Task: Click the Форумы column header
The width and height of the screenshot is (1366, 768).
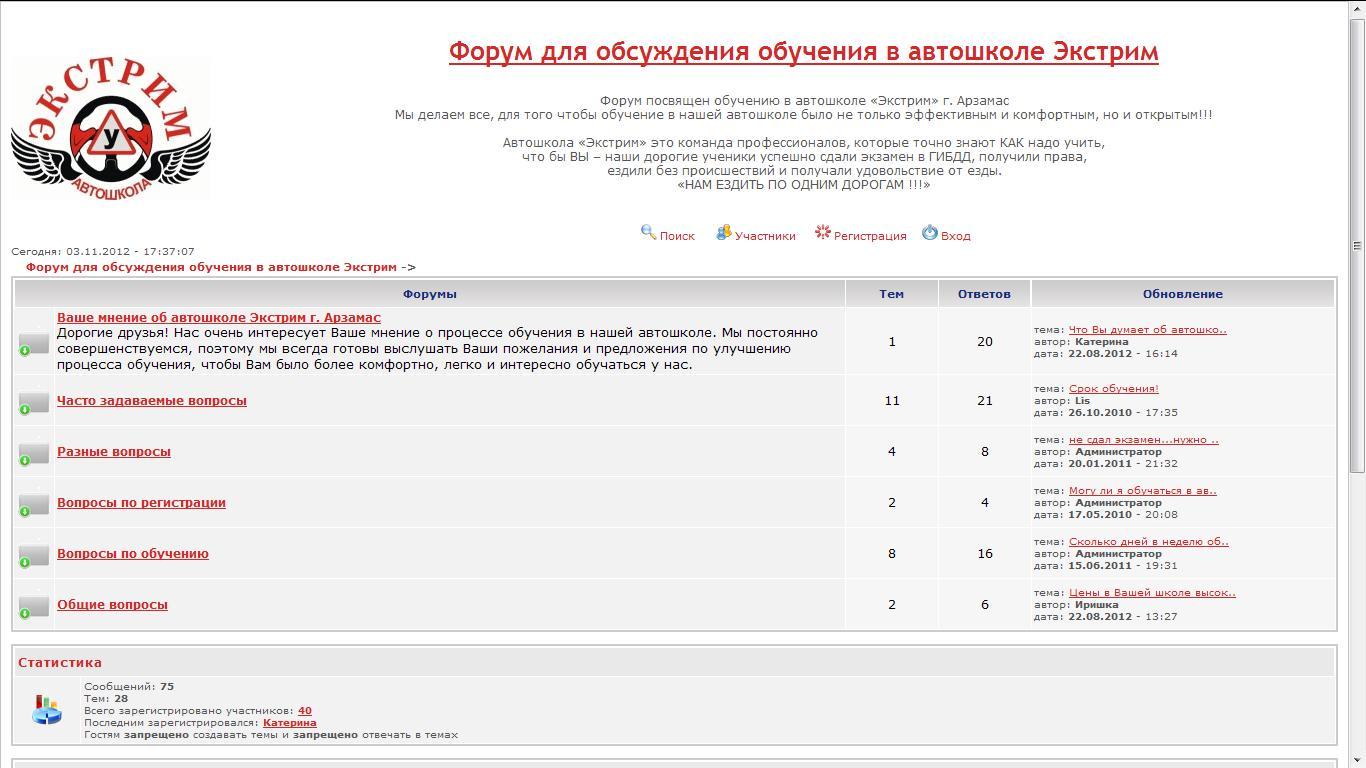Action: click(430, 294)
